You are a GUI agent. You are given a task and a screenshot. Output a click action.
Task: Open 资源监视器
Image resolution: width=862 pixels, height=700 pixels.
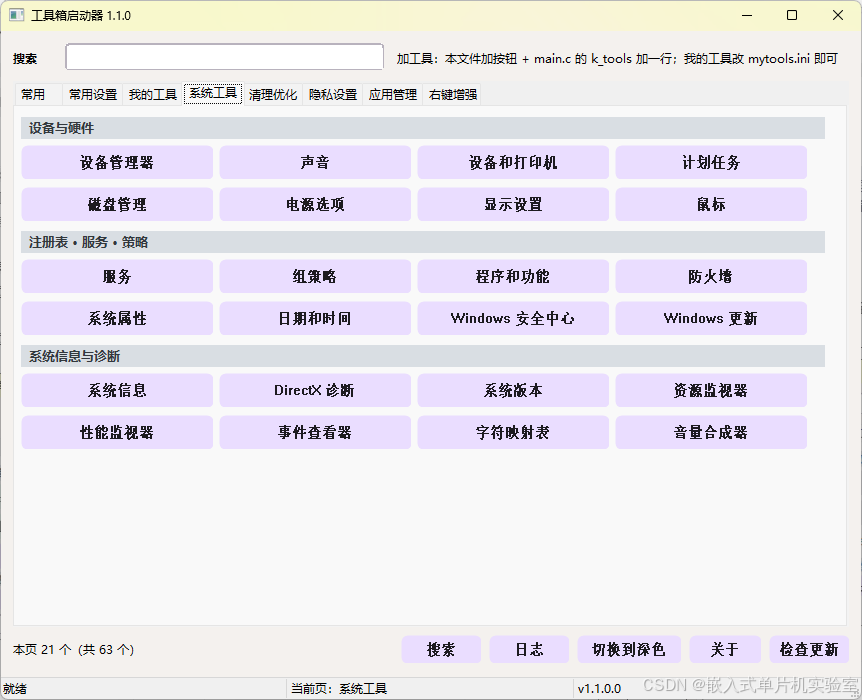(711, 390)
